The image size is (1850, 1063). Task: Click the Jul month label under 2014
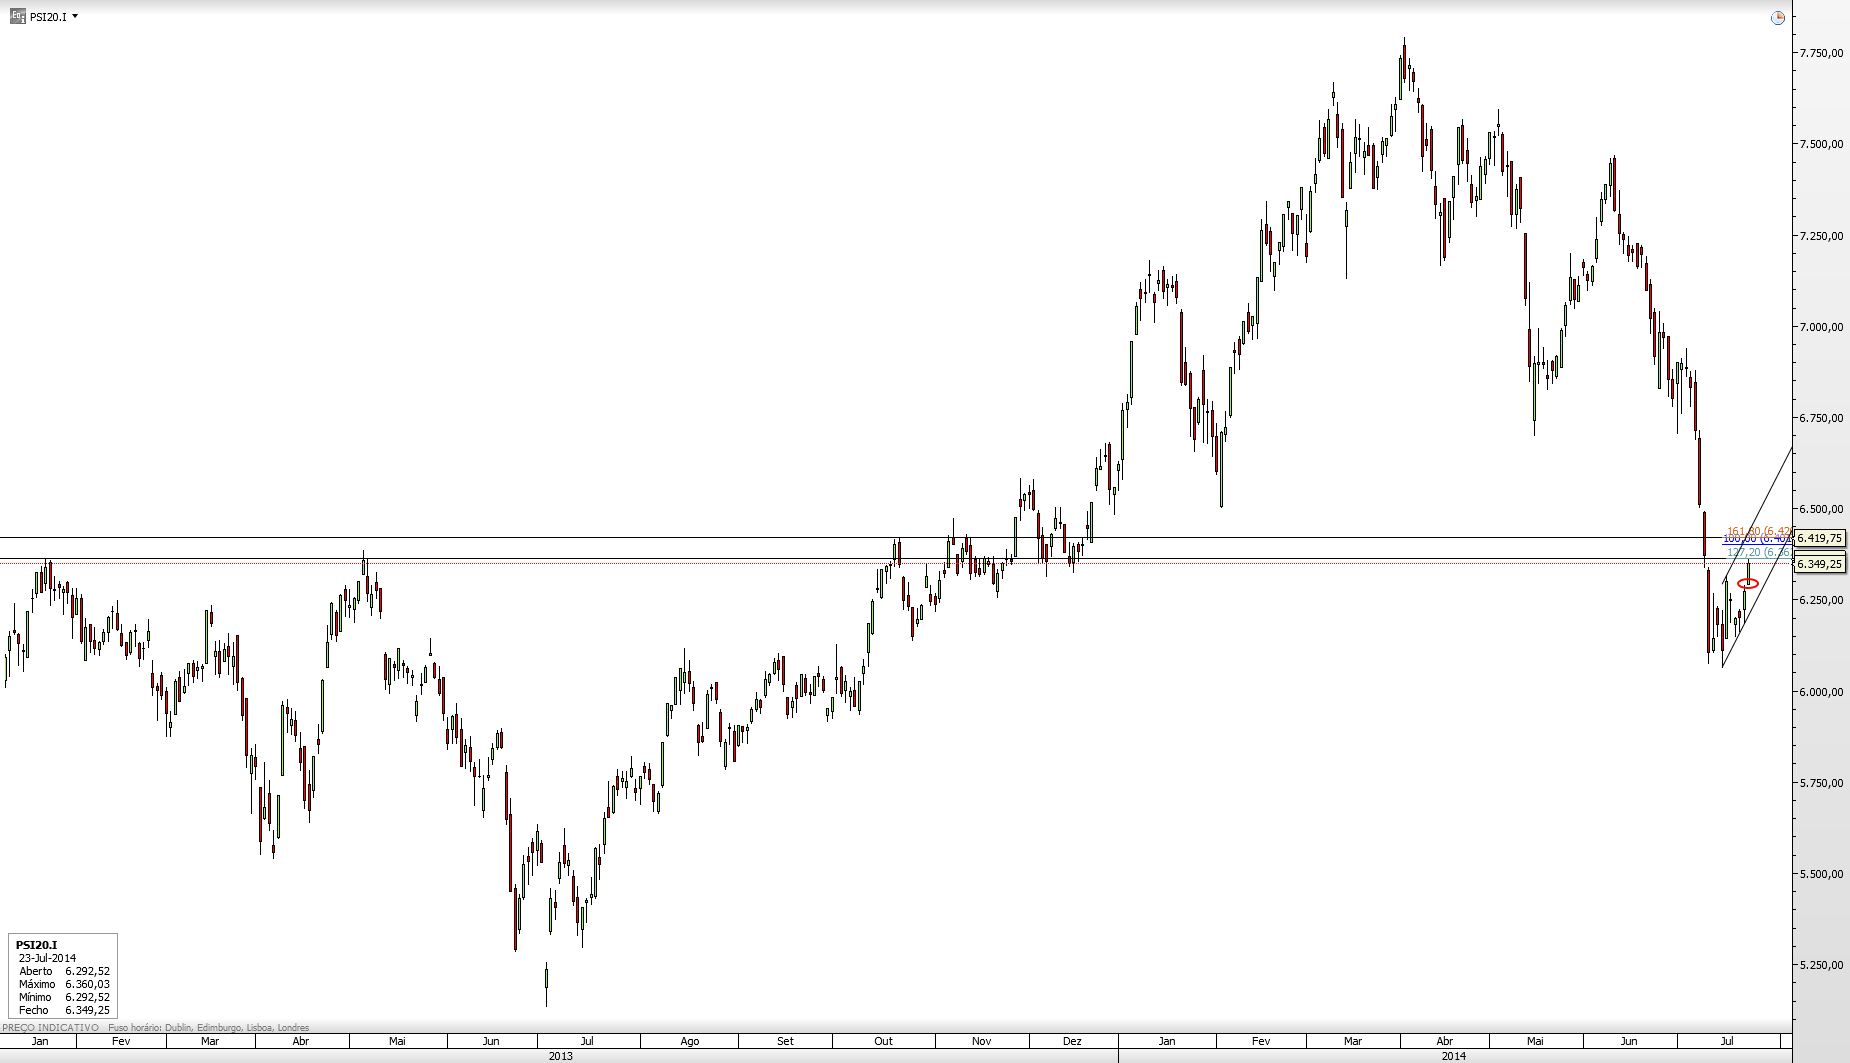pos(1726,1041)
